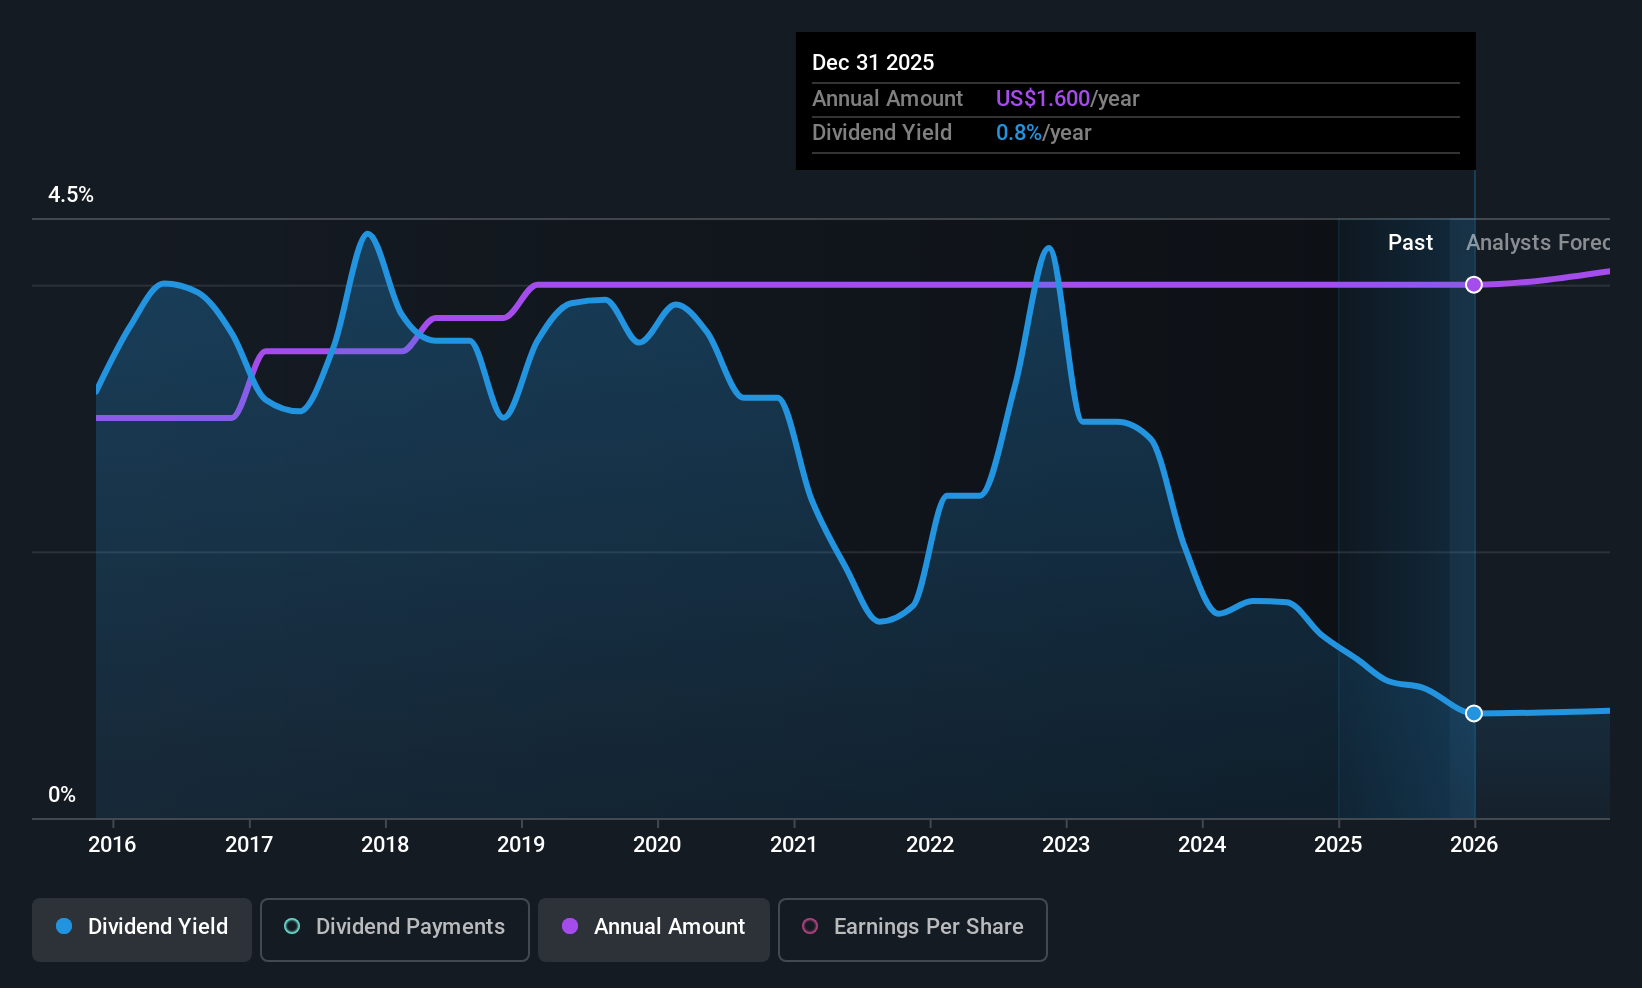The height and width of the screenshot is (988, 1642).
Task: Click the 2016 x-axis label
Action: click(112, 844)
